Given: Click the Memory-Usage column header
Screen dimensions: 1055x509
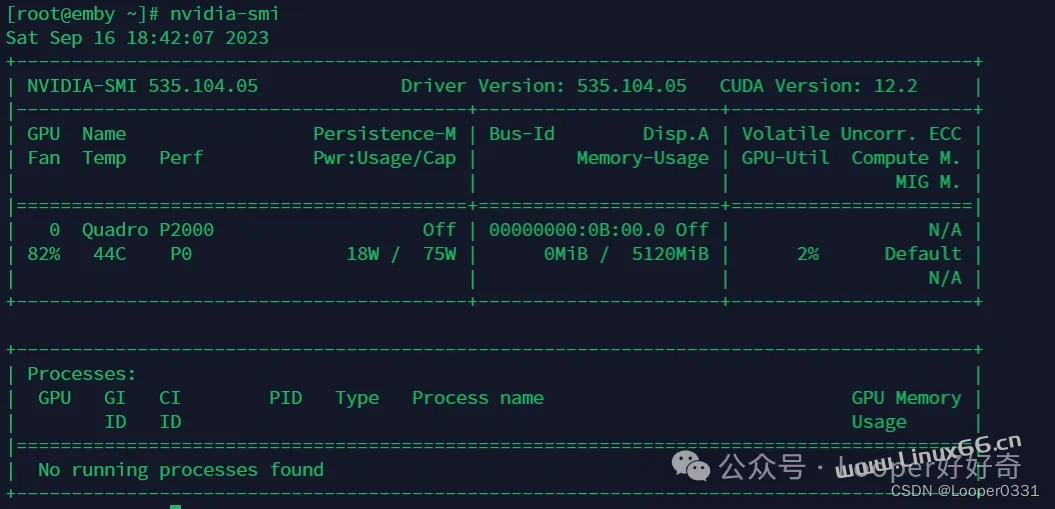Looking at the screenshot, I should [x=643, y=158].
